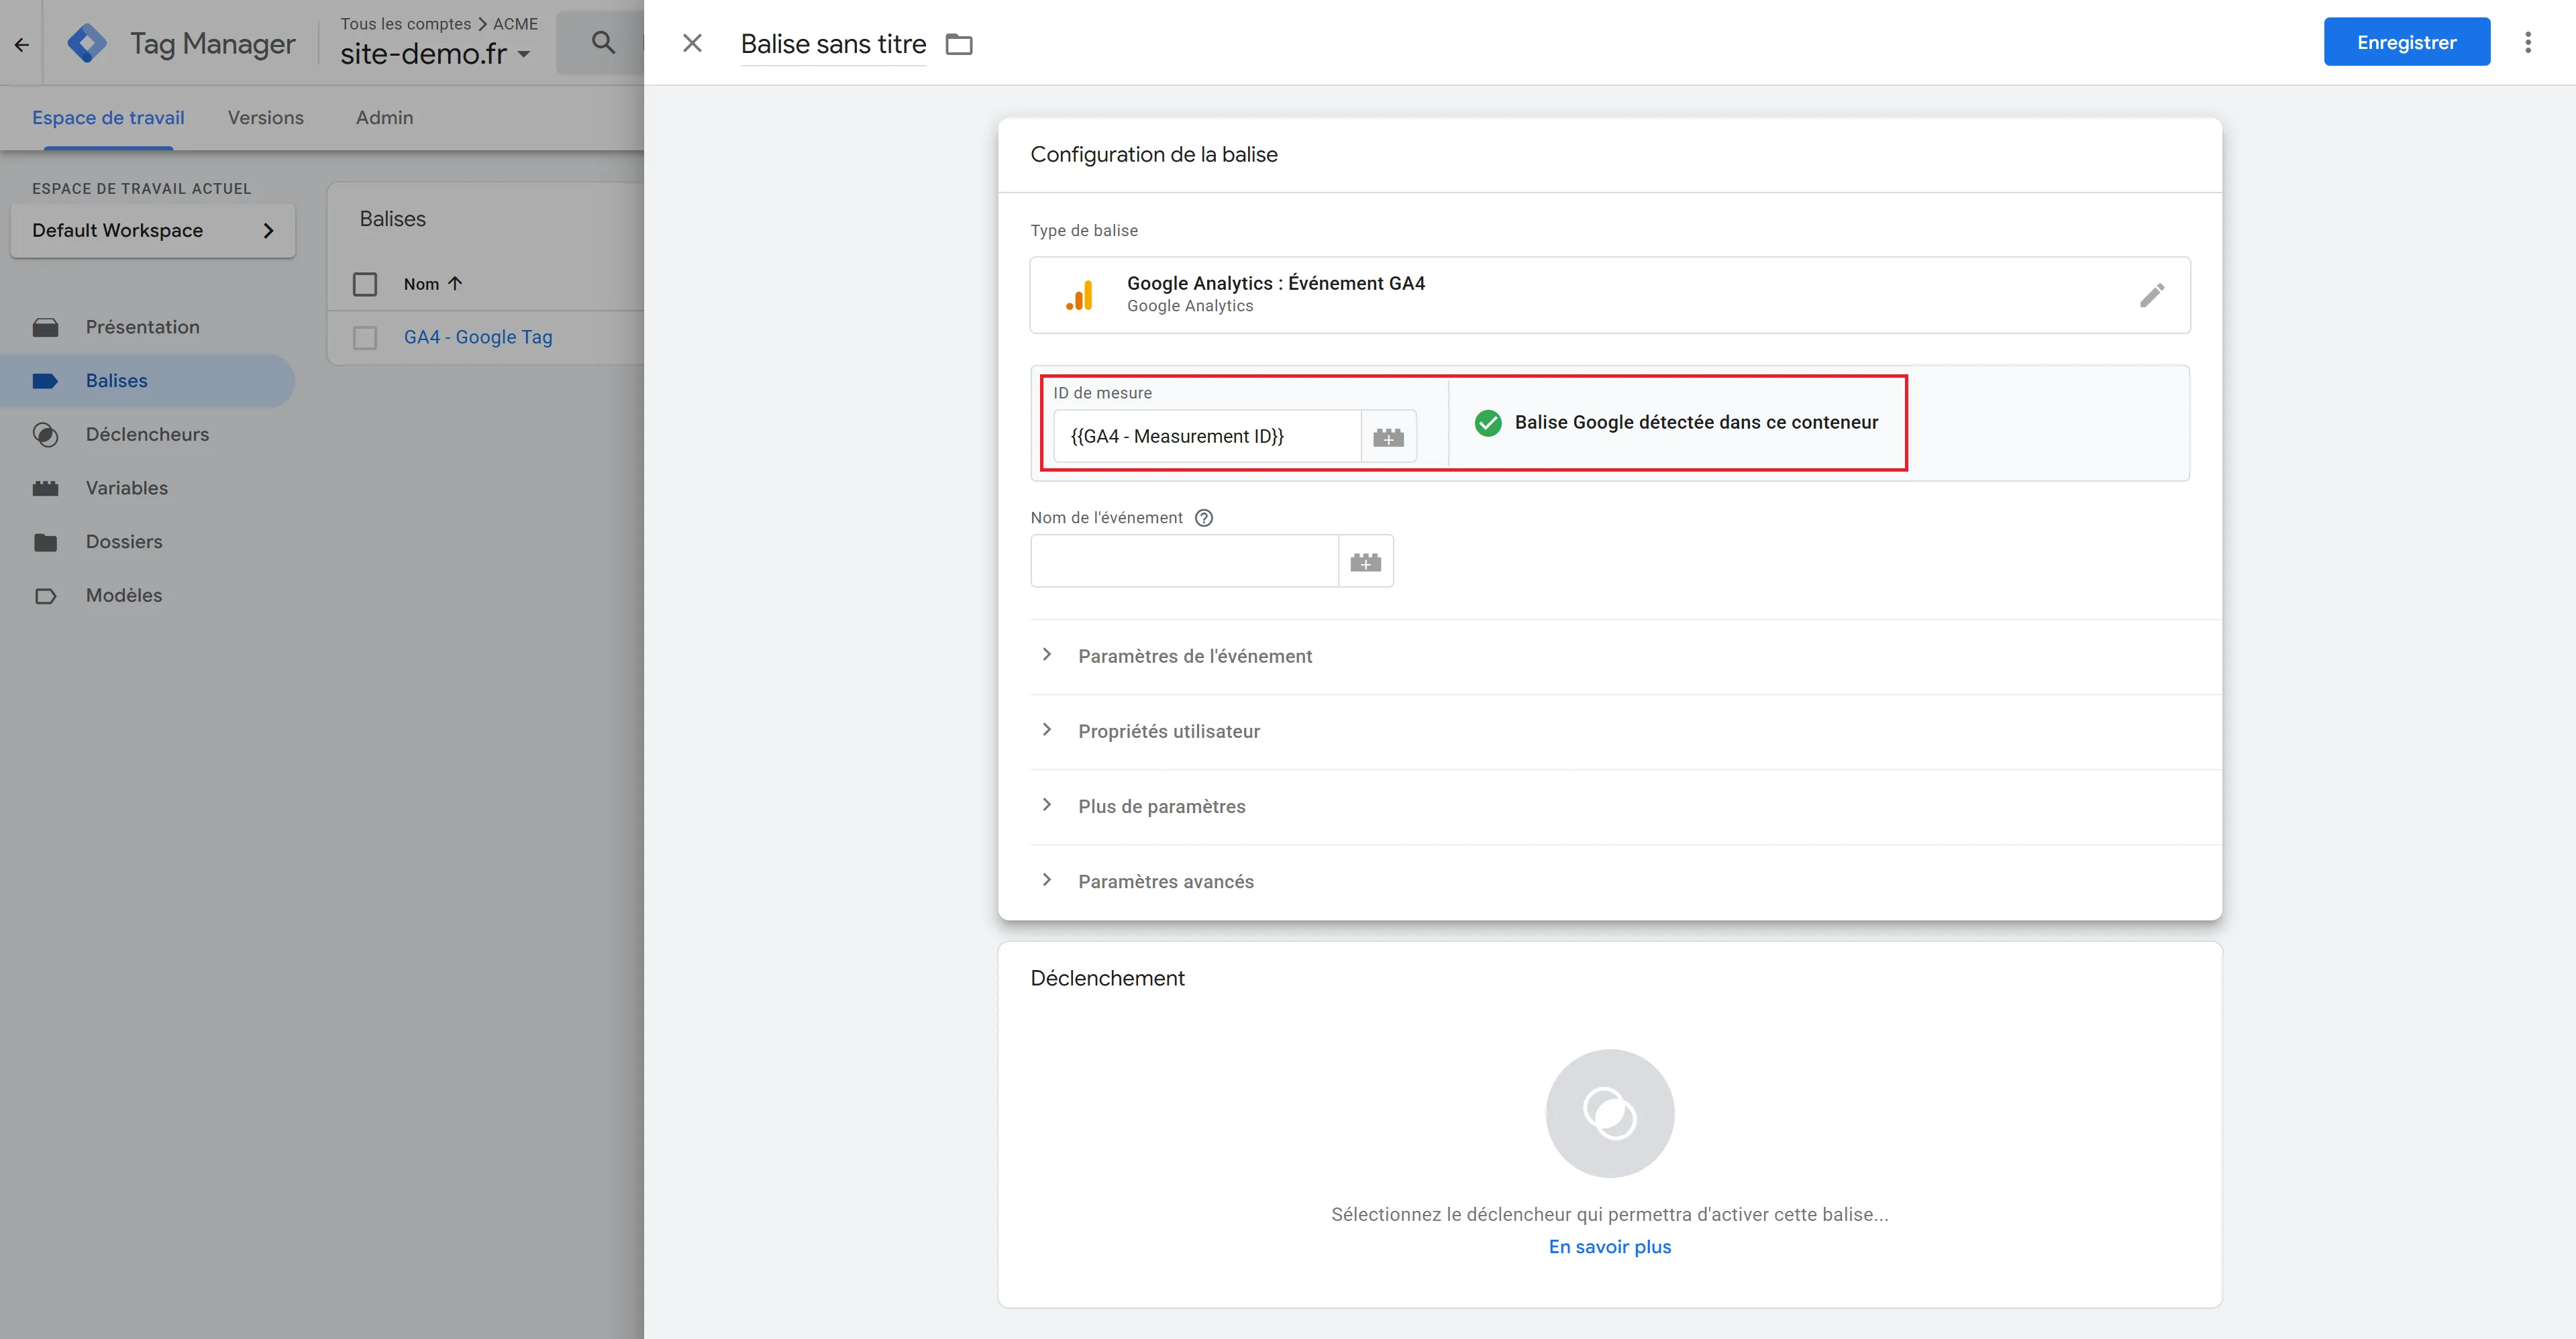Click the Déclencheurs icon in sidebar
2576x1339 pixels.
(45, 435)
